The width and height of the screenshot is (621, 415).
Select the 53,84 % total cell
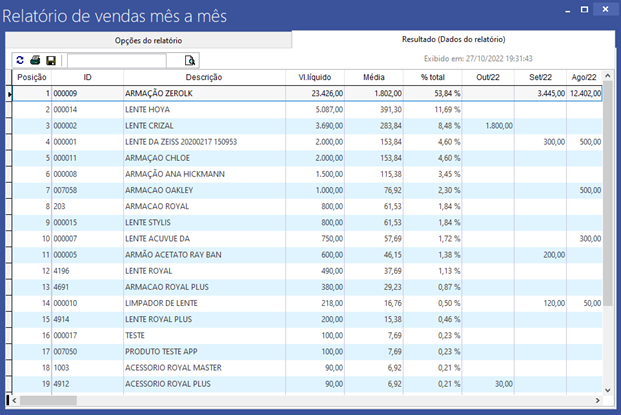432,93
